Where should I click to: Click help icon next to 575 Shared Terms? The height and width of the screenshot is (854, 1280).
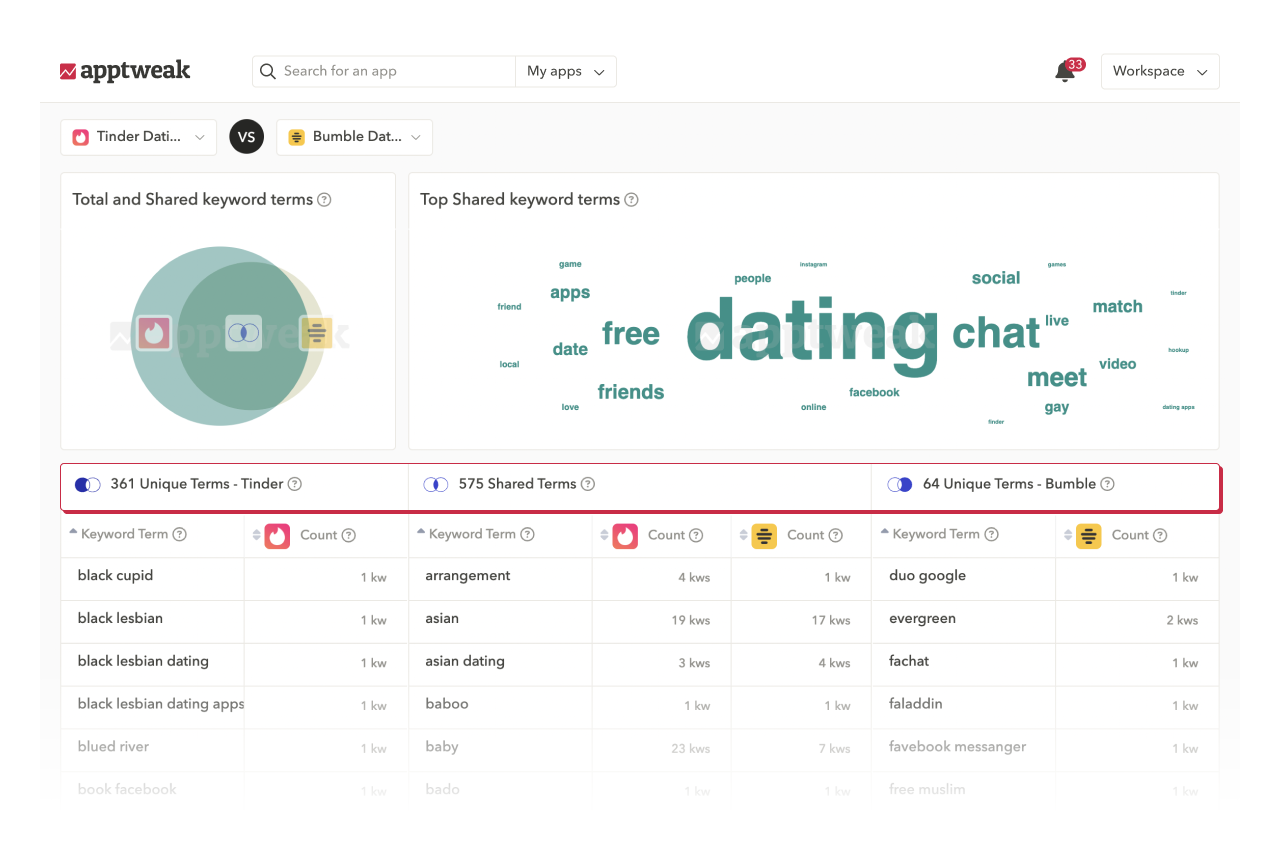(588, 484)
